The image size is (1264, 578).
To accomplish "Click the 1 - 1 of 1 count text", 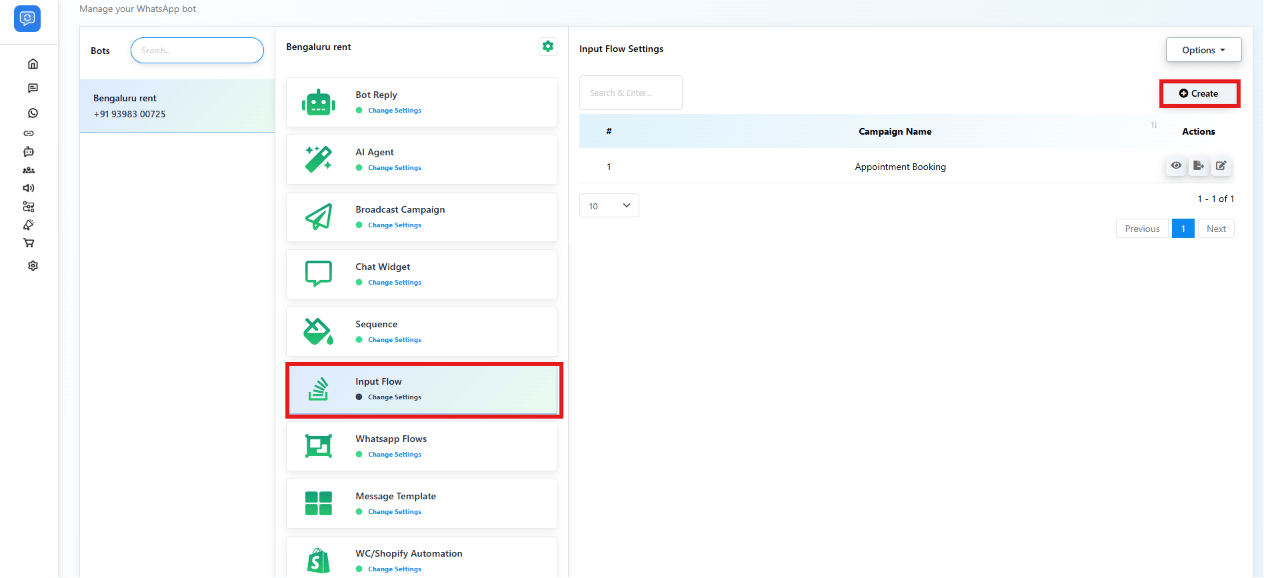I will click(x=1216, y=199).
